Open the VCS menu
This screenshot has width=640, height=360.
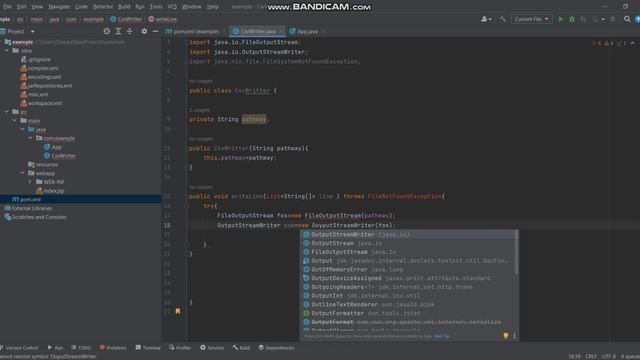point(172,7)
